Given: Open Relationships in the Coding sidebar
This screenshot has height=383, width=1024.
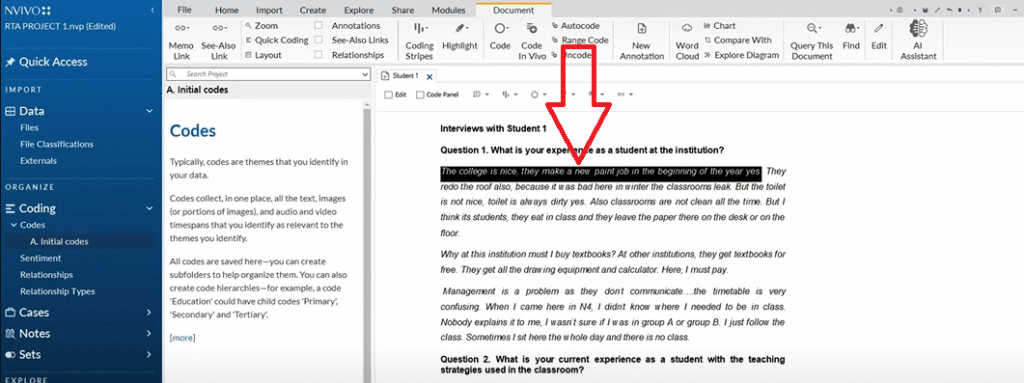Looking at the screenshot, I should tap(46, 275).
